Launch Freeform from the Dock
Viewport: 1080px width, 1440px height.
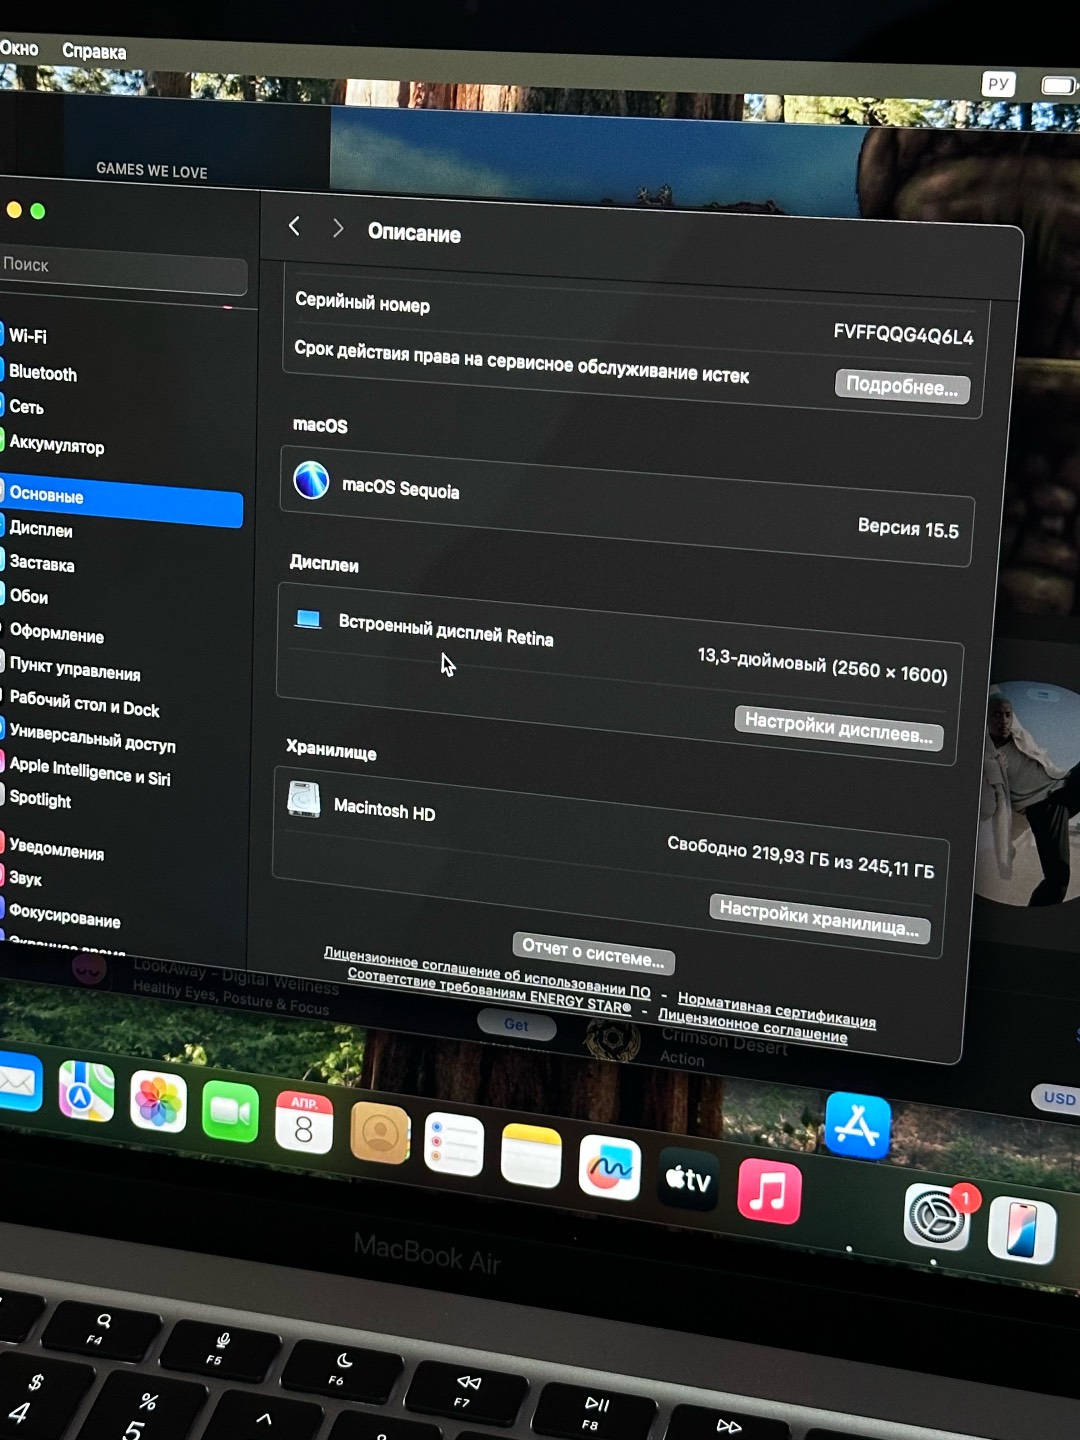[x=609, y=1168]
